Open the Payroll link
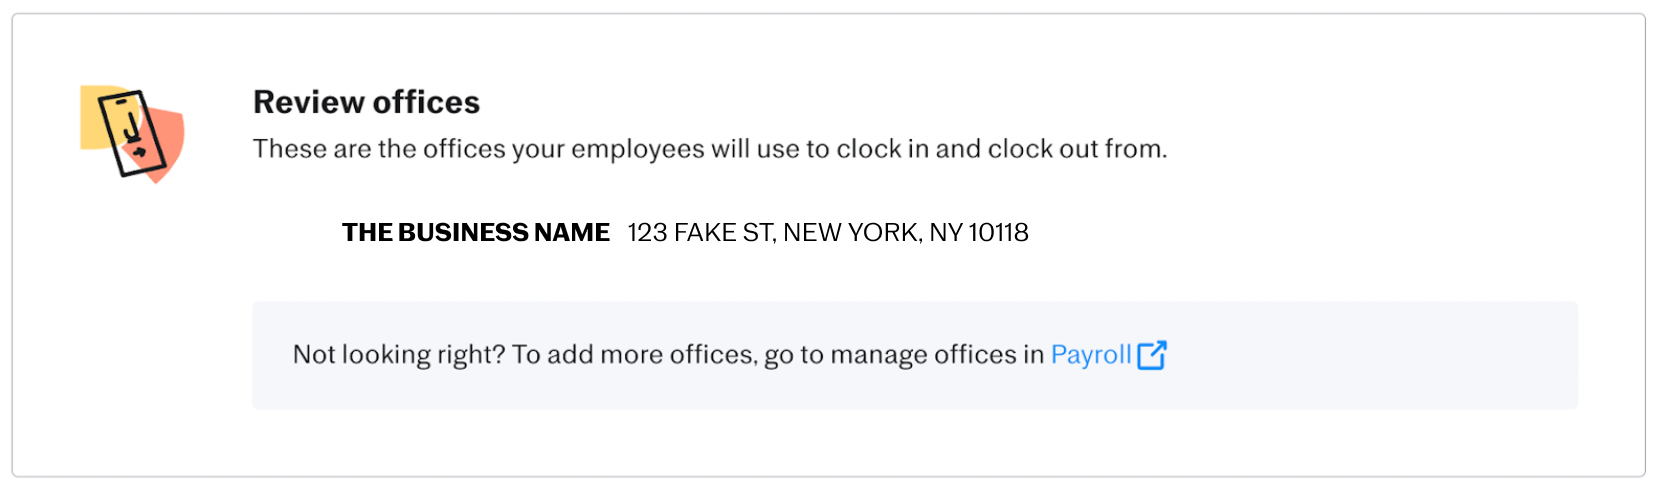Image resolution: width=1656 pixels, height=494 pixels. [1091, 355]
